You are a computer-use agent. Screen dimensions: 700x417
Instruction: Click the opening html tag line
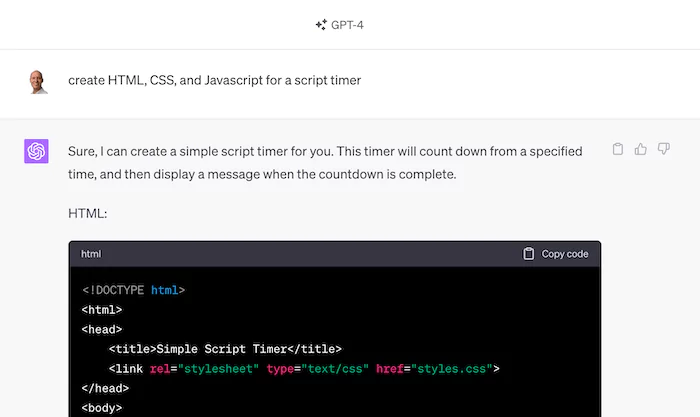point(102,310)
